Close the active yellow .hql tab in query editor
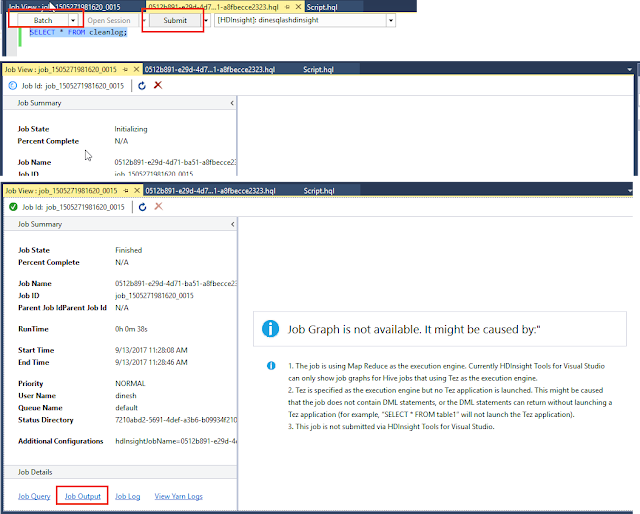Image resolution: width=640 pixels, height=514 pixels. point(298,7)
